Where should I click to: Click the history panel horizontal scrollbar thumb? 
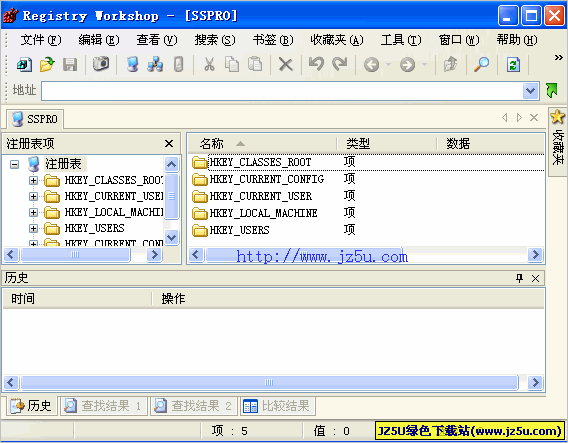coord(269,383)
